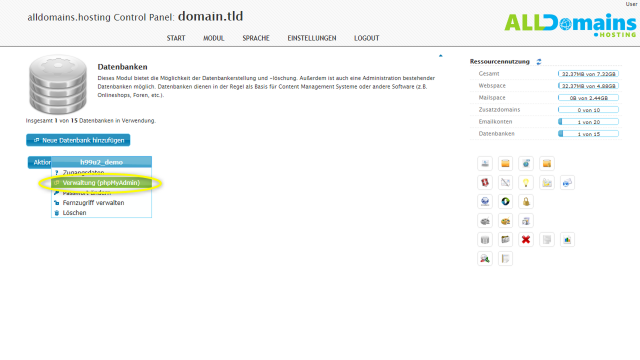Click the Gesamt resource label

[x=489, y=74]
